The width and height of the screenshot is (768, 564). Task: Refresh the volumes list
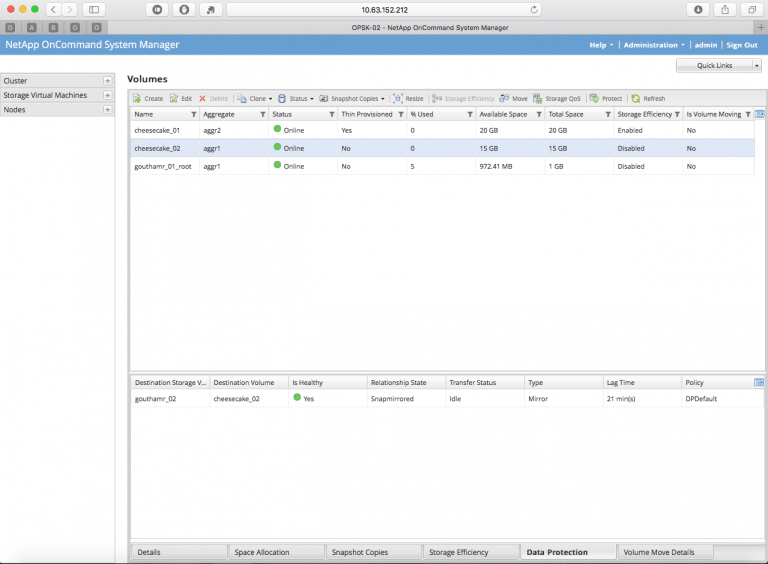click(x=636, y=99)
